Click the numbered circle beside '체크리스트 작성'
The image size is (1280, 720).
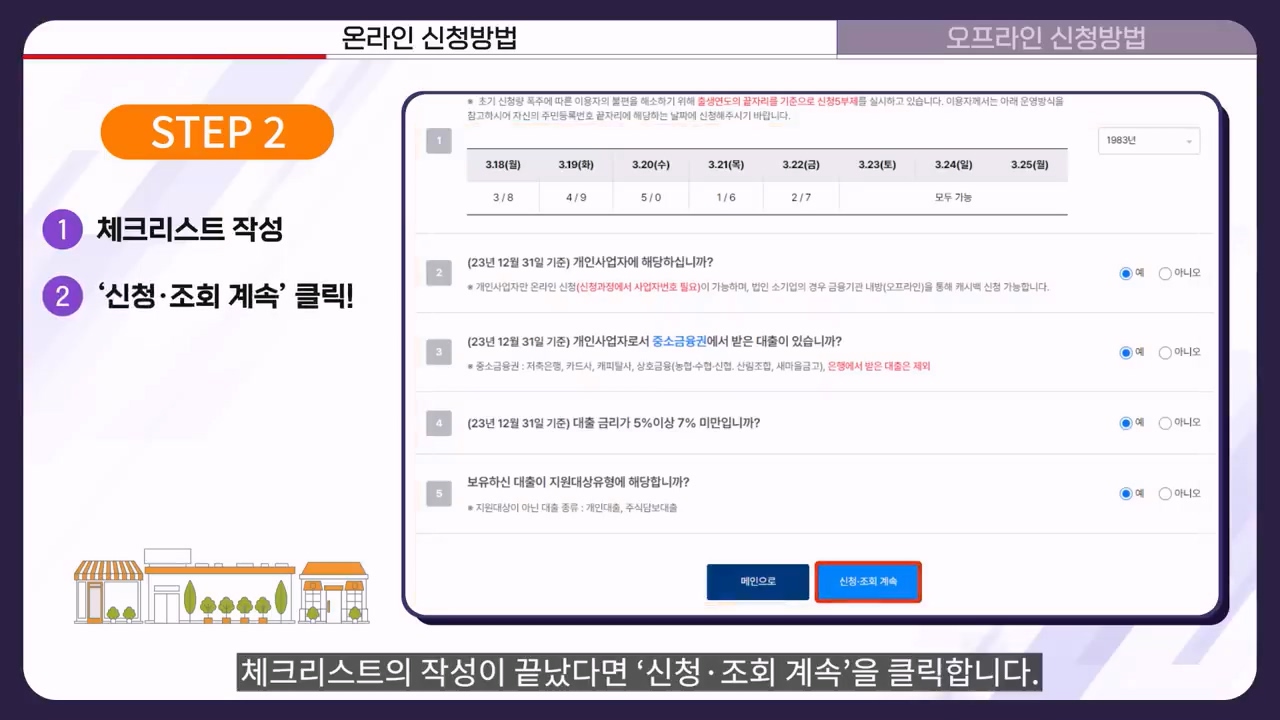click(62, 229)
